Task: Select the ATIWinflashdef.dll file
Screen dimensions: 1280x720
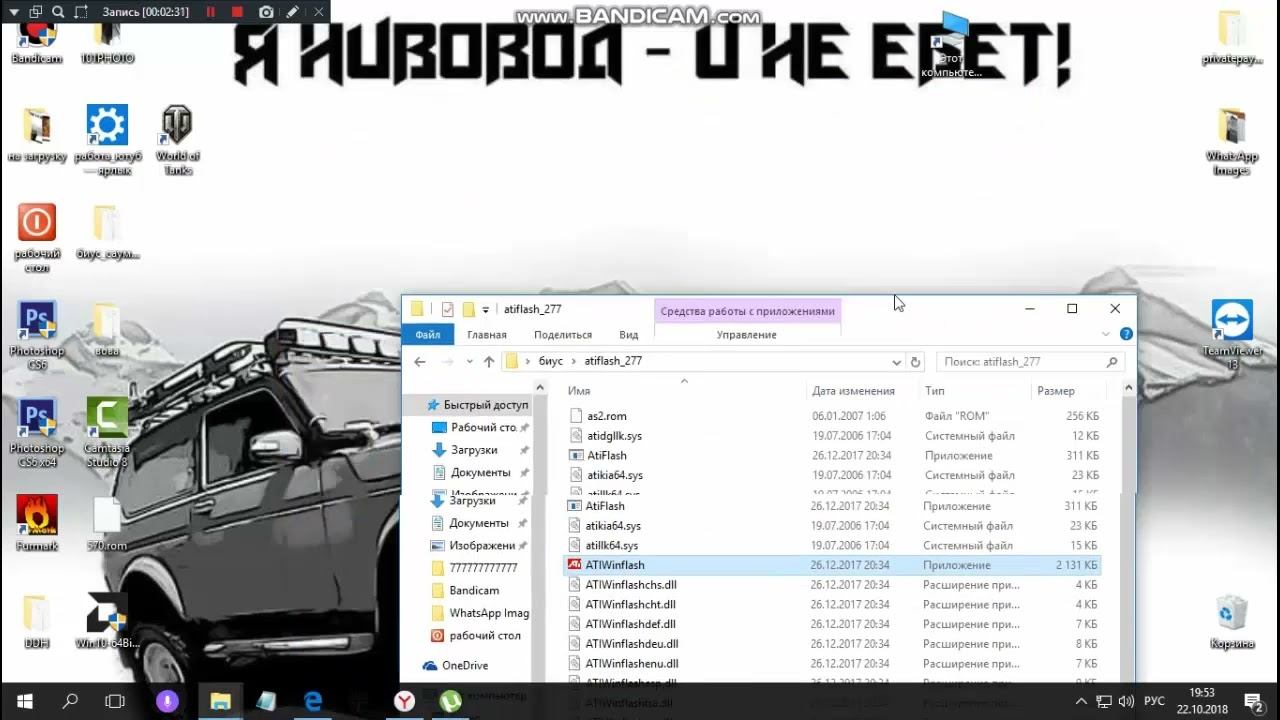Action: pyautogui.click(x=832, y=624)
